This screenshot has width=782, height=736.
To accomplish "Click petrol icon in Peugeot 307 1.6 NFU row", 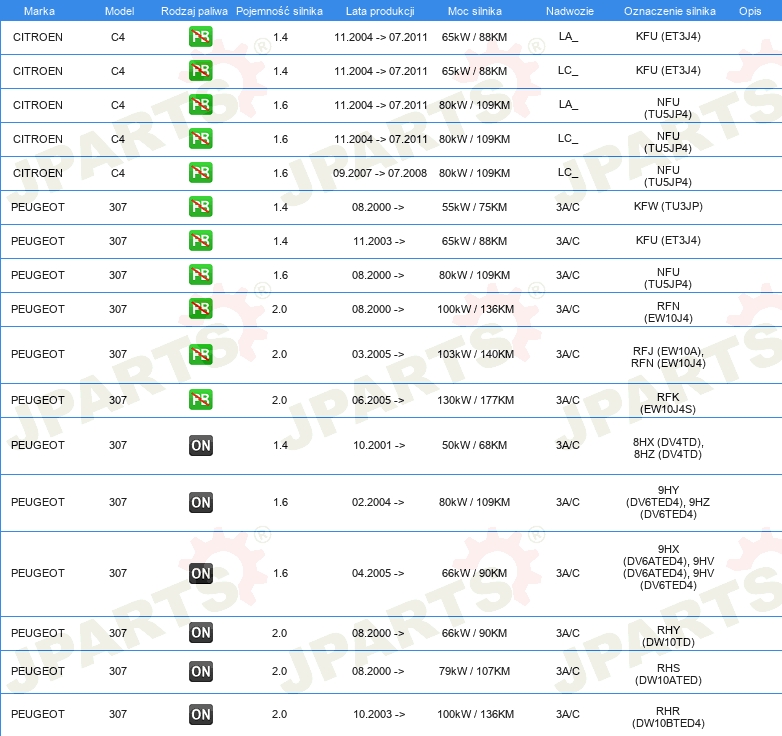I will point(200,275).
